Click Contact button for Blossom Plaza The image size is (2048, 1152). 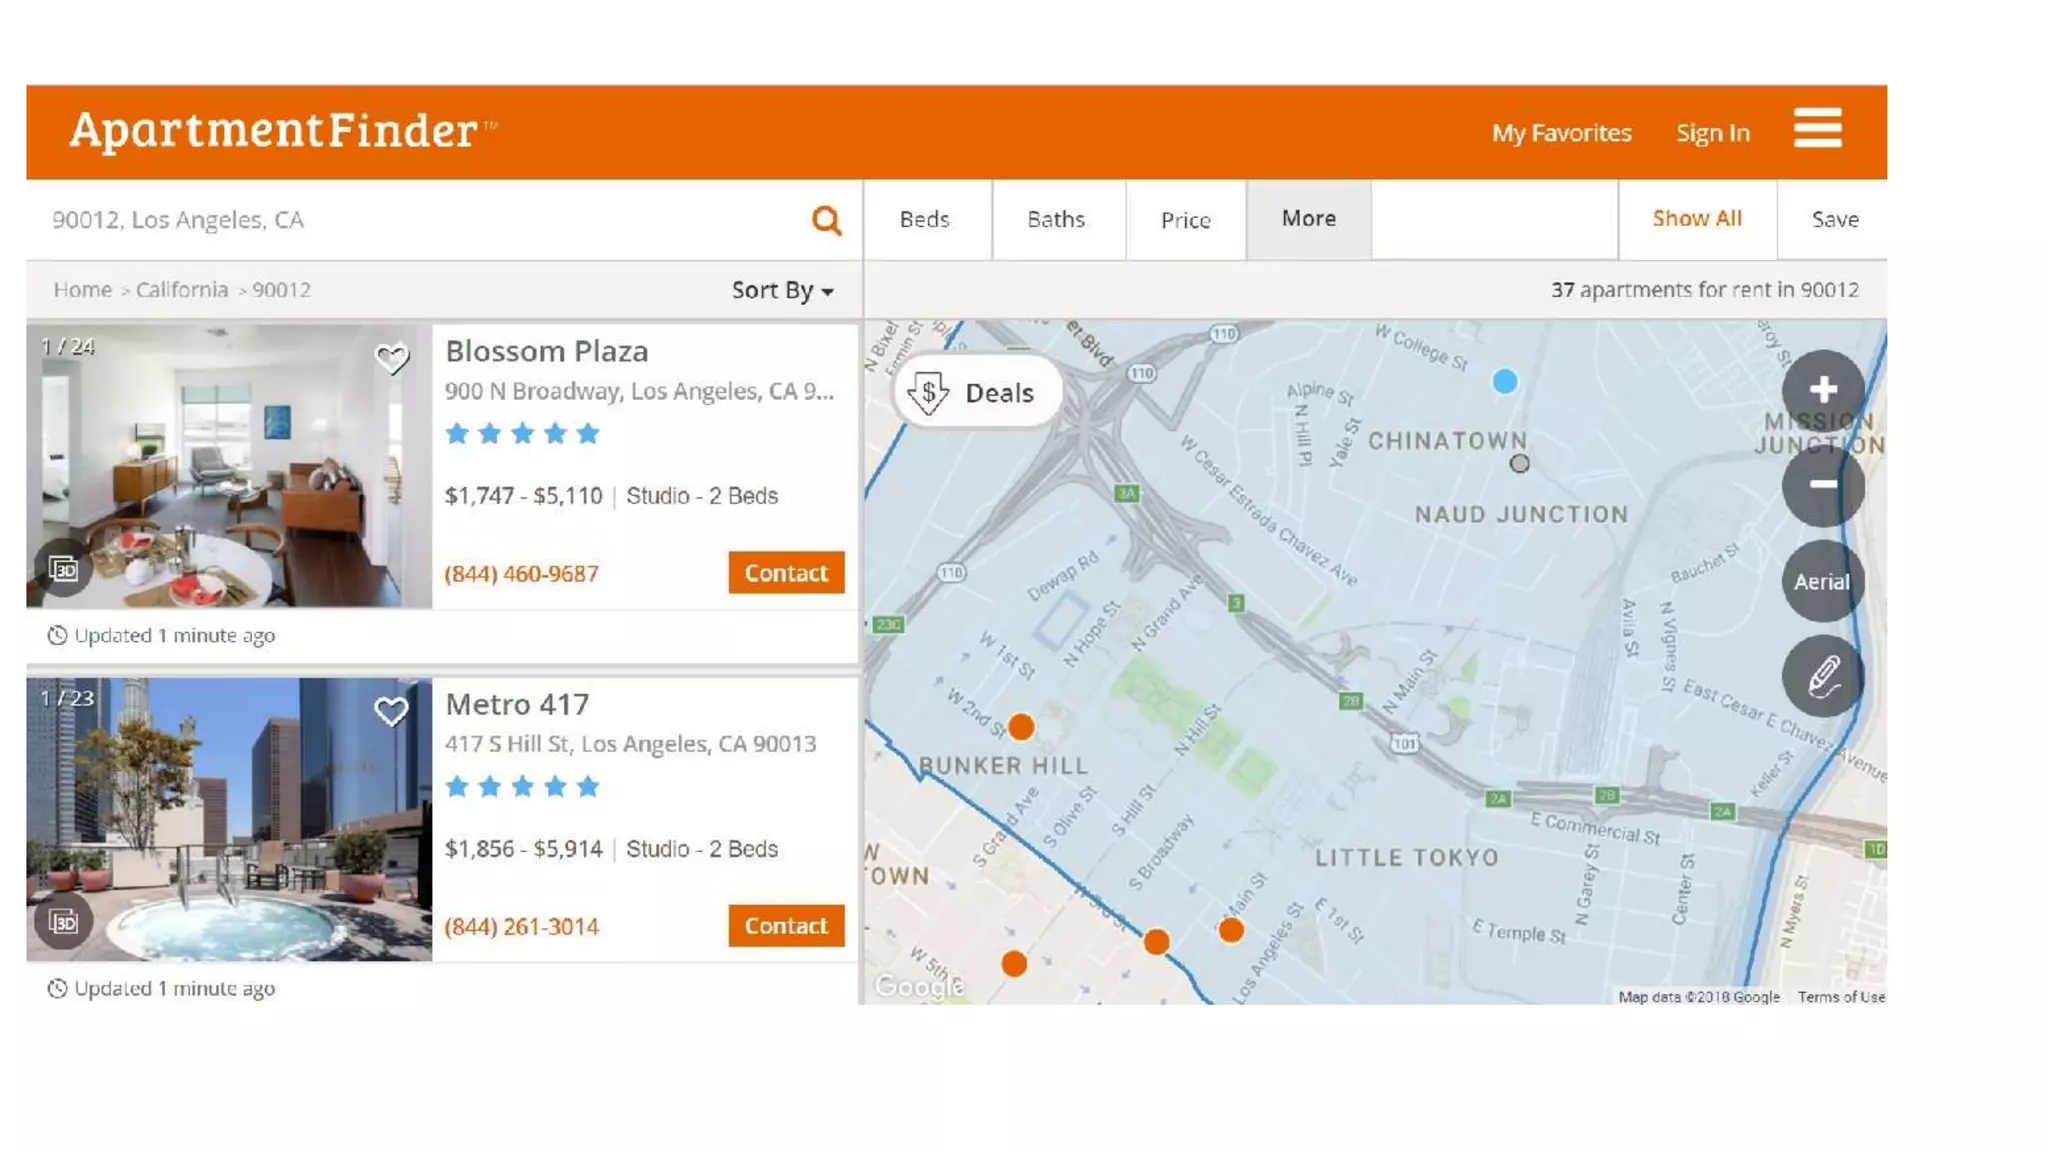tap(786, 573)
